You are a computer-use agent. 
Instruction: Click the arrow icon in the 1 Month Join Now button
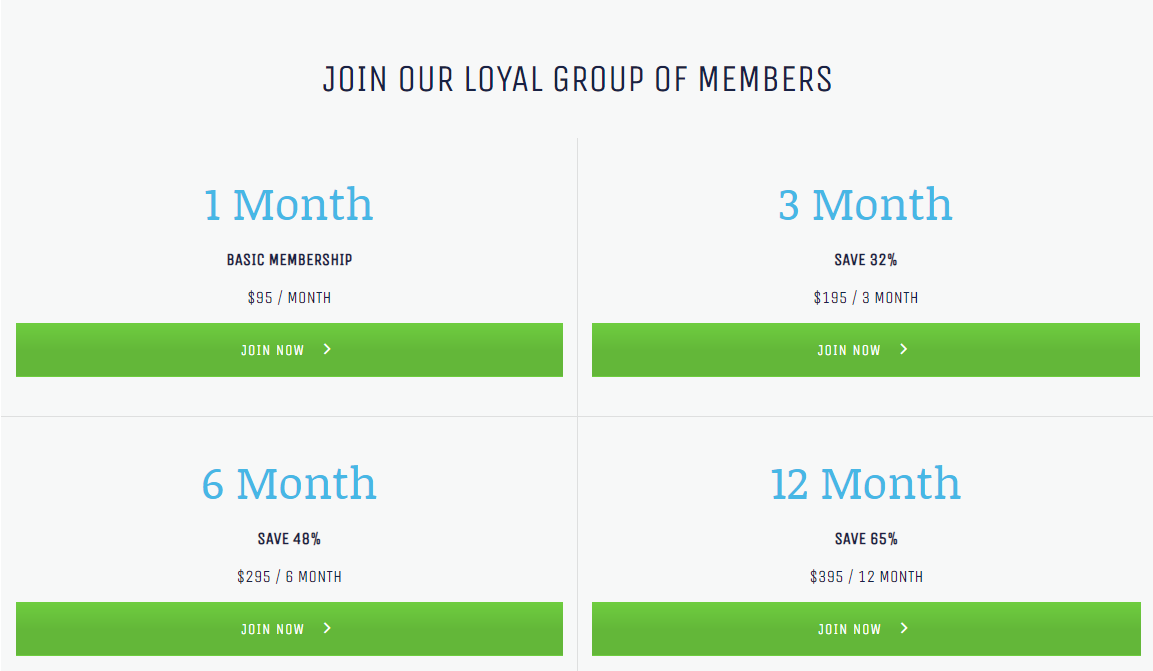coord(327,349)
